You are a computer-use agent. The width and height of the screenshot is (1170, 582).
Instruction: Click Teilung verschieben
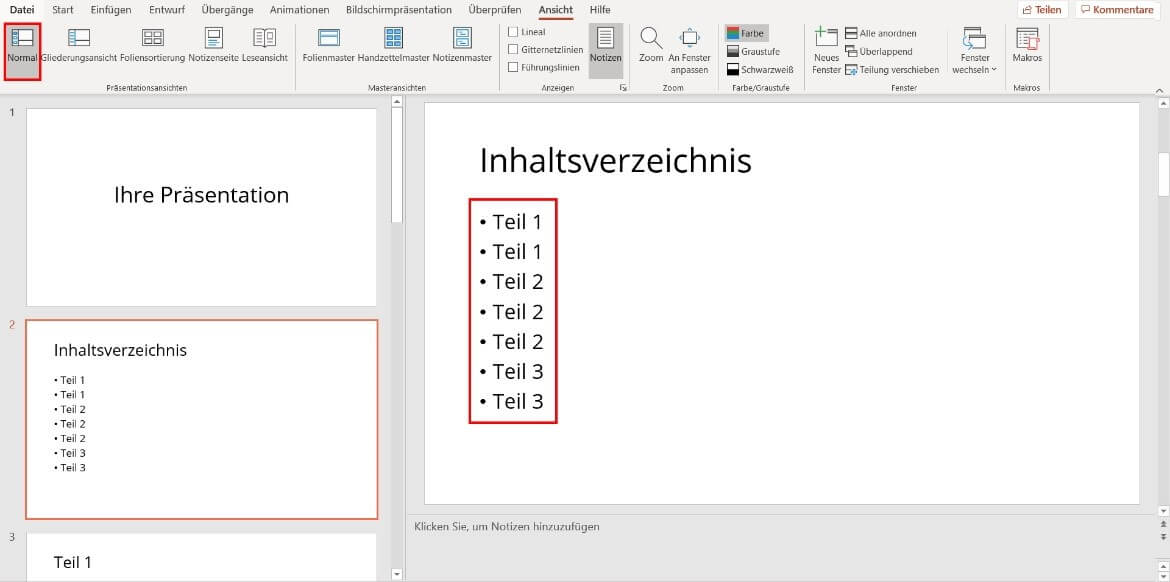pyautogui.click(x=892, y=69)
